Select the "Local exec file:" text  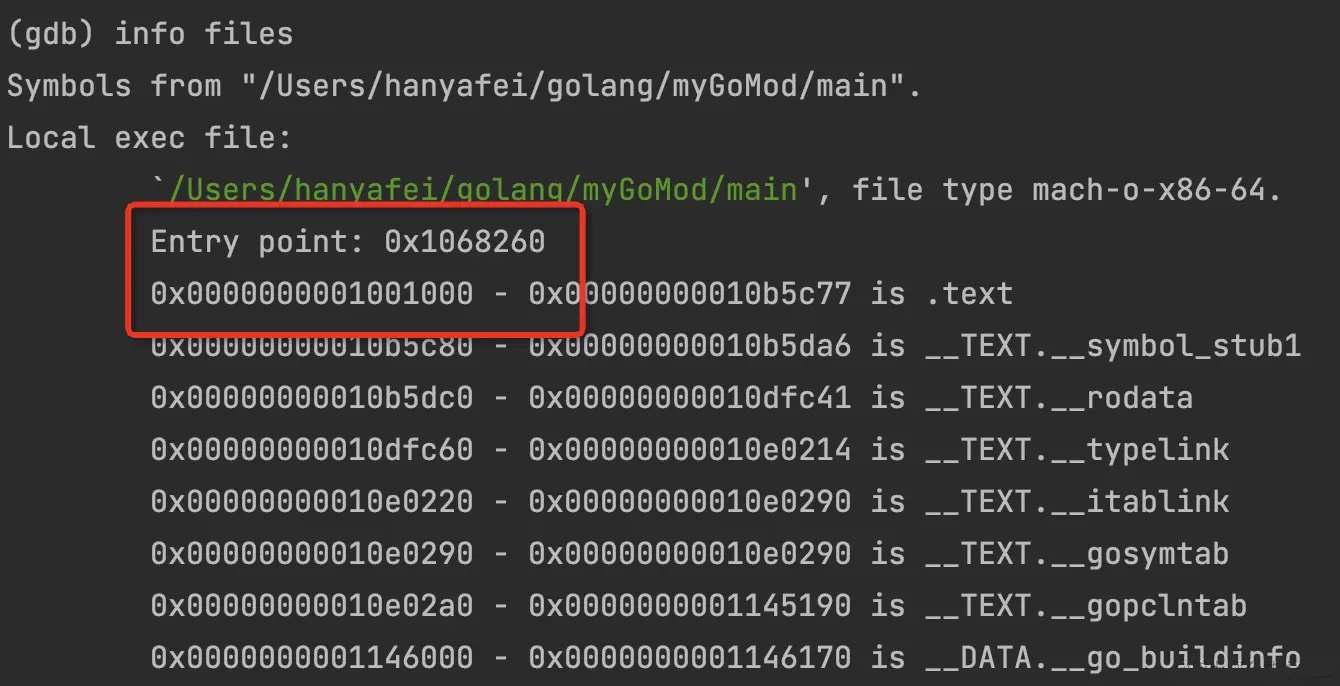[149, 138]
